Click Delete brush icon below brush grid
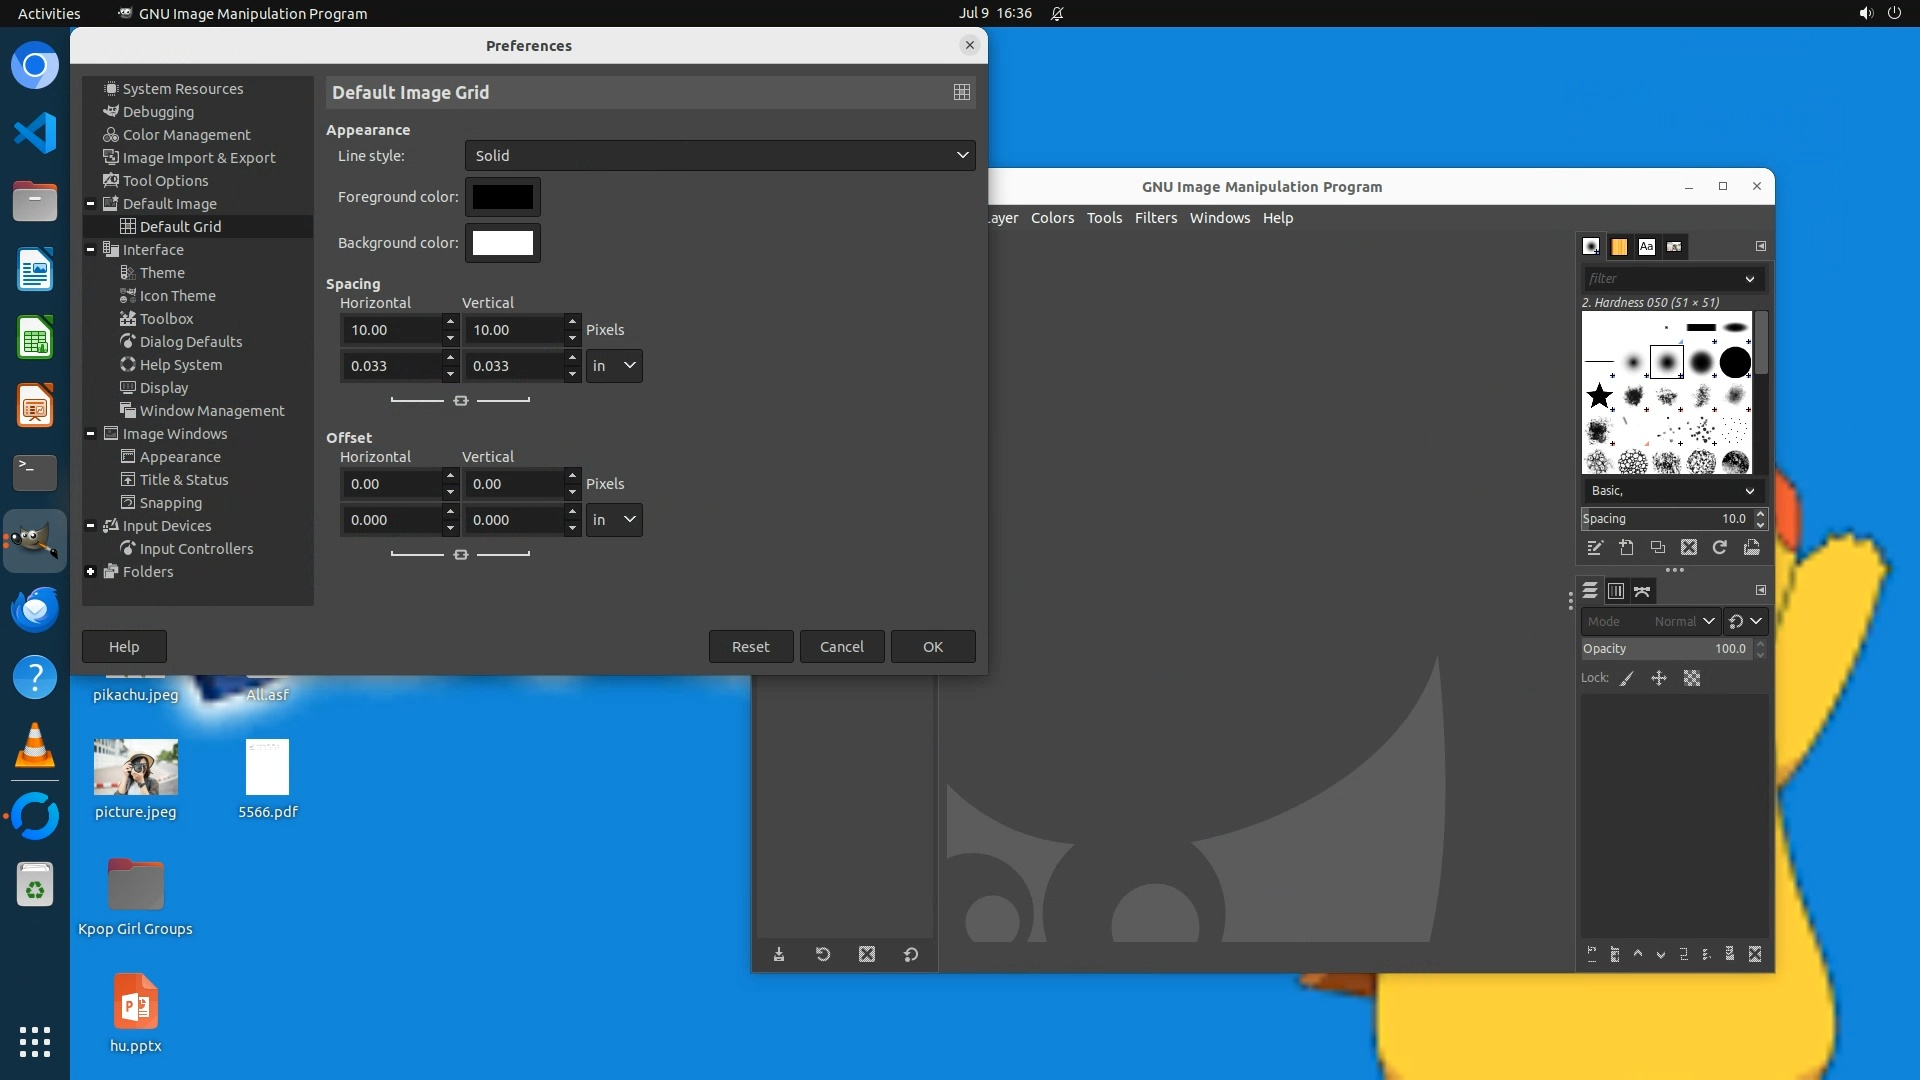 coord(1689,548)
